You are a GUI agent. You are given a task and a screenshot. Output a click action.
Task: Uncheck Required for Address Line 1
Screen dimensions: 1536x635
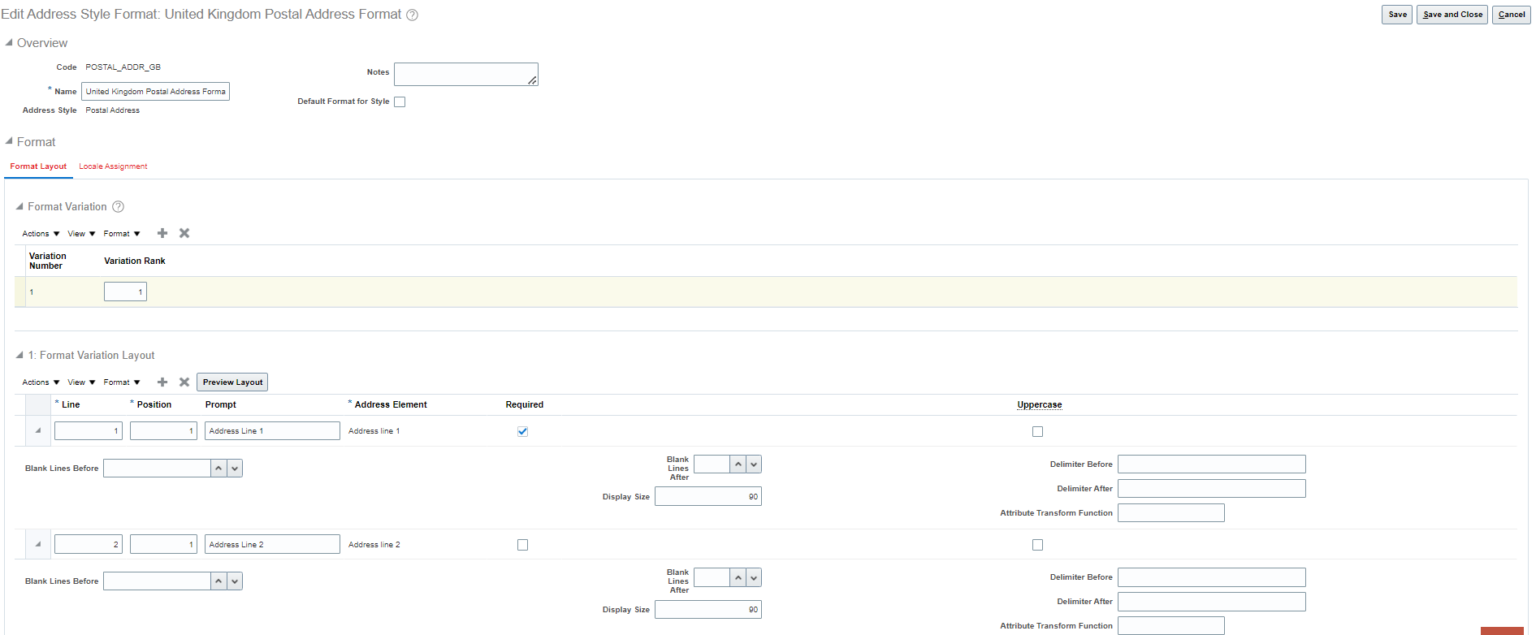point(522,431)
